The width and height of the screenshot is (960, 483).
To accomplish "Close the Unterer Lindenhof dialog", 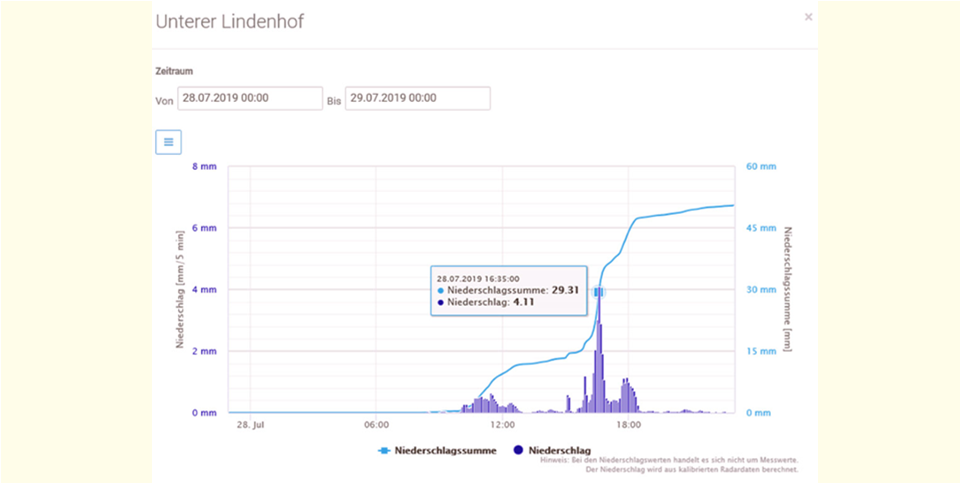I will tap(808, 17).
